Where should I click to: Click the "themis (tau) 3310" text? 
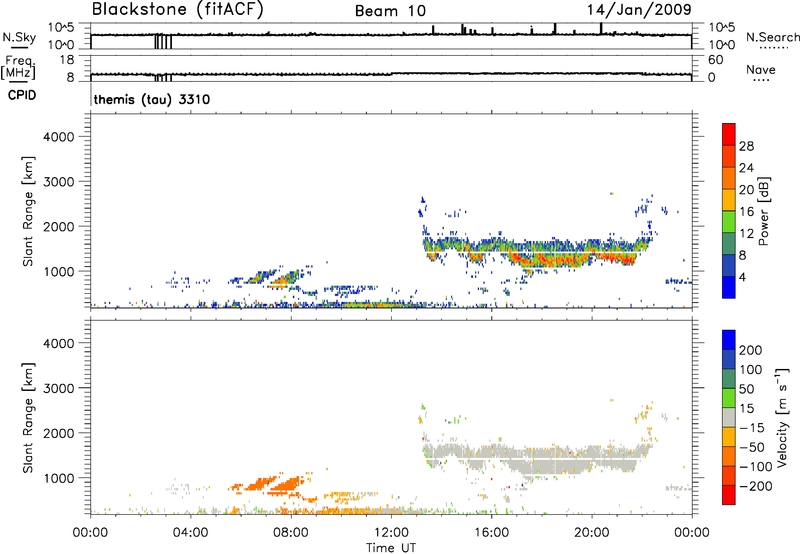click(152, 99)
